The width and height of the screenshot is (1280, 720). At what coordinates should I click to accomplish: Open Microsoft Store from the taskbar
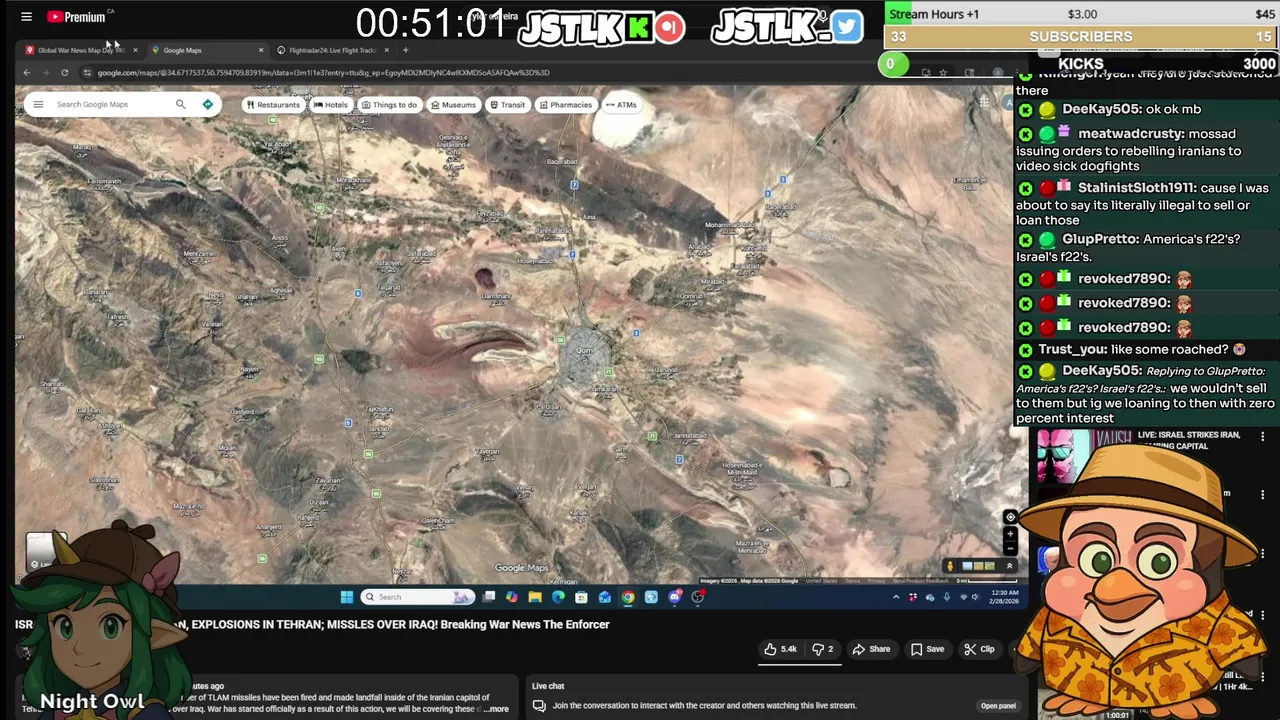581,597
